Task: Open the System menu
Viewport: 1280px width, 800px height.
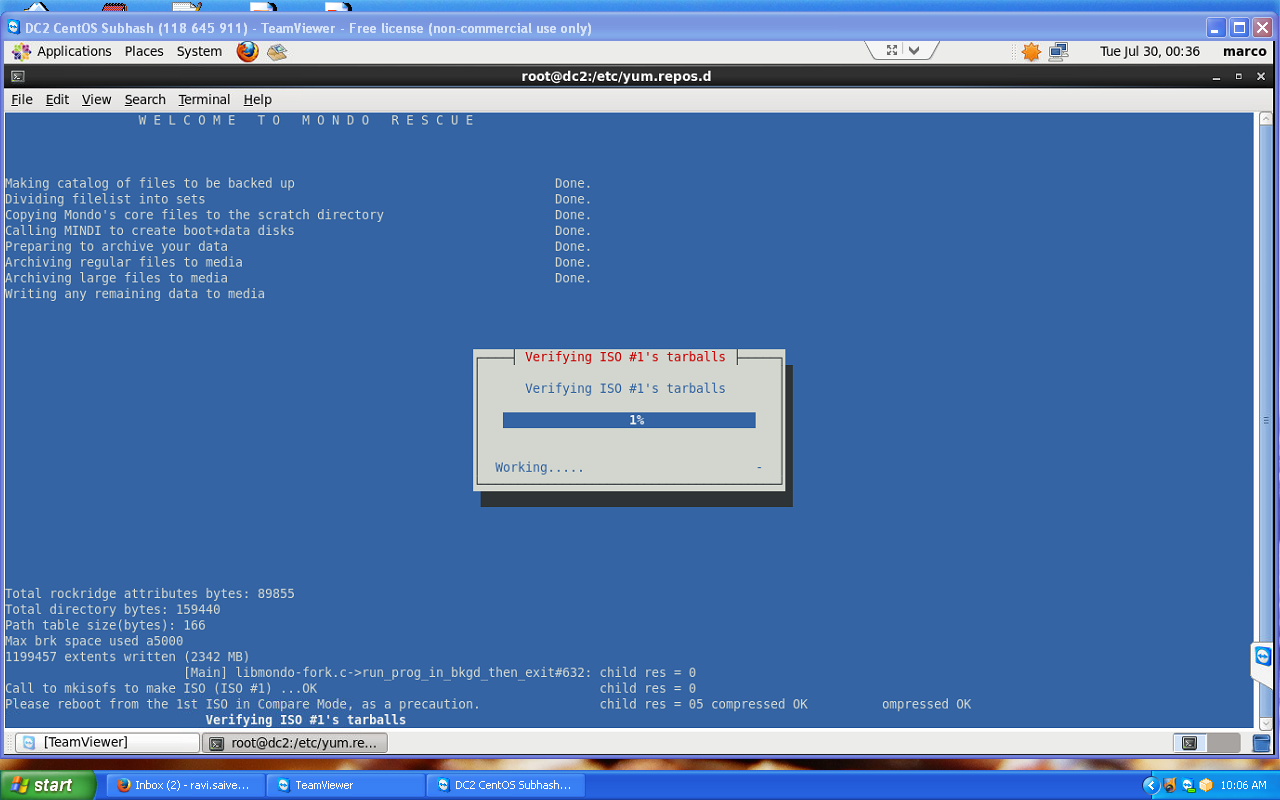Action: click(x=199, y=51)
